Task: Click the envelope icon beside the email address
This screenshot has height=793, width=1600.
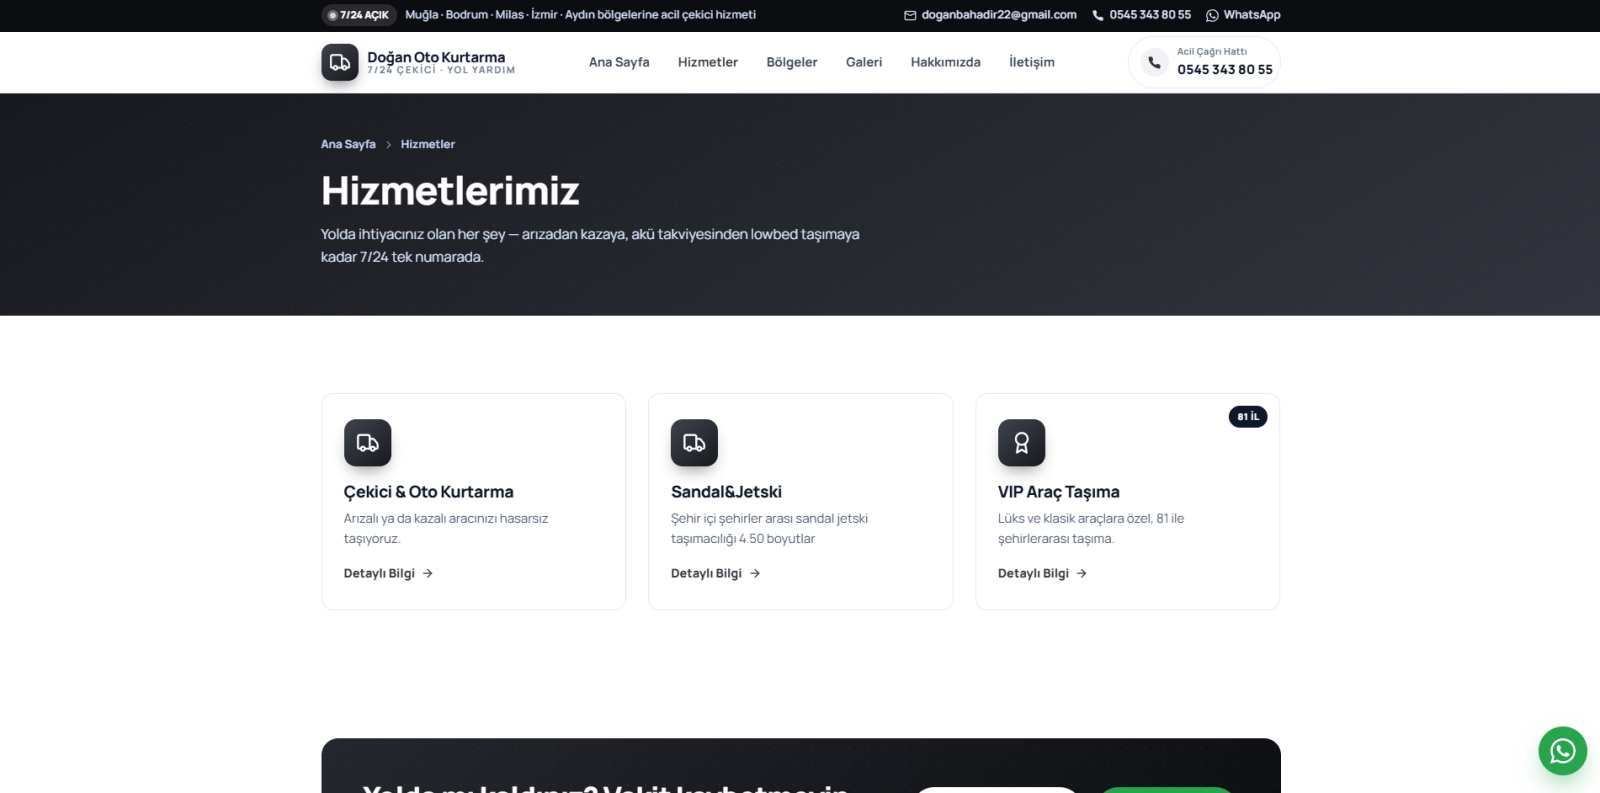Action: pyautogui.click(x=910, y=15)
